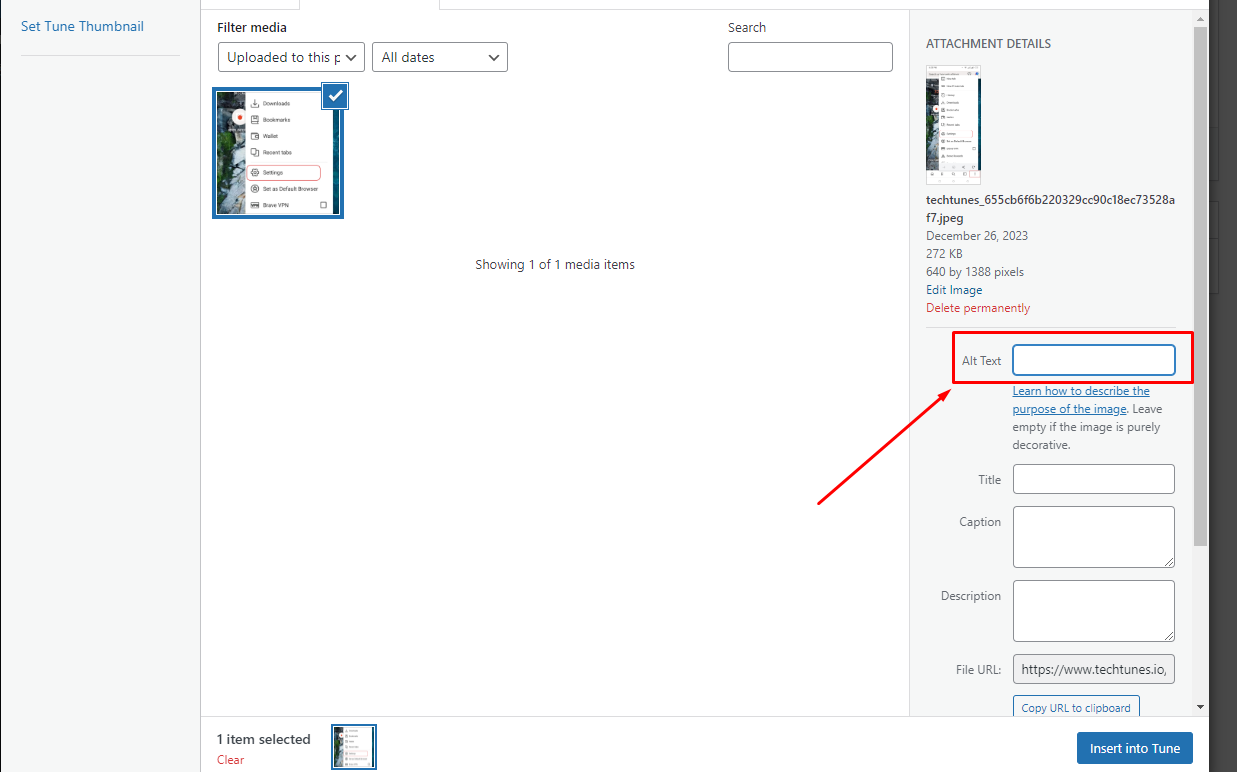
Task: Click the Filter media label
Action: [252, 28]
